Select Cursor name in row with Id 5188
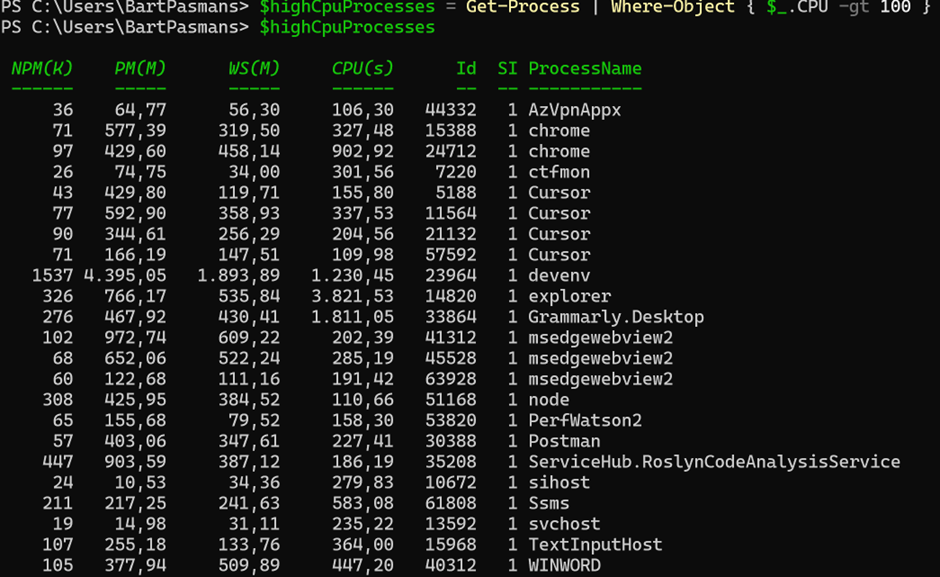Viewport: 940px width, 577px height. pos(559,193)
